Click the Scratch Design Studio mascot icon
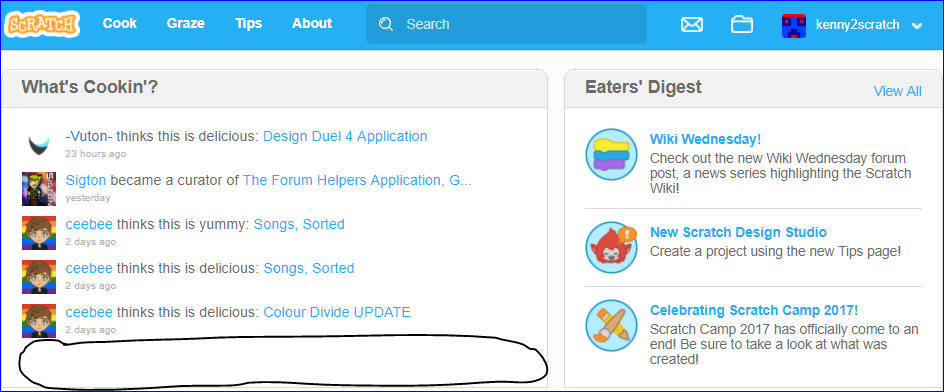Screen dimensions: 944x392 [611, 247]
